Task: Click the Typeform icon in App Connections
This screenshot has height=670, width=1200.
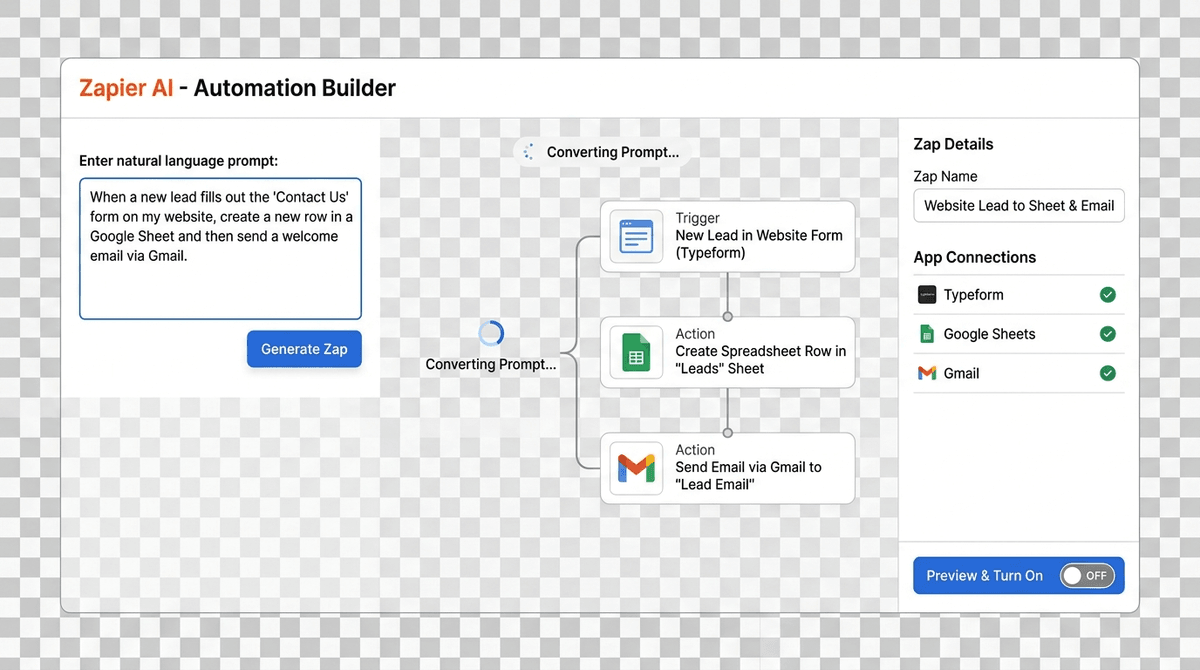Action: 926,295
